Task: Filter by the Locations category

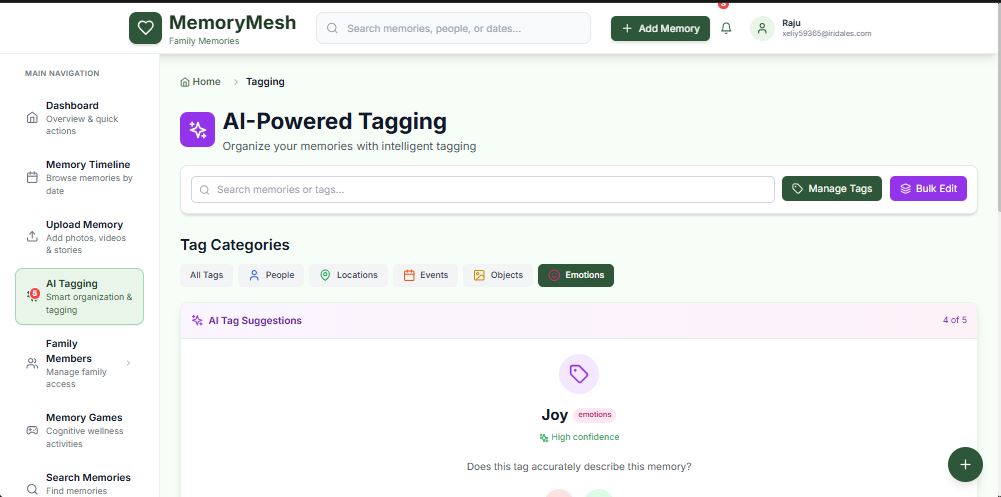Action: 349,275
